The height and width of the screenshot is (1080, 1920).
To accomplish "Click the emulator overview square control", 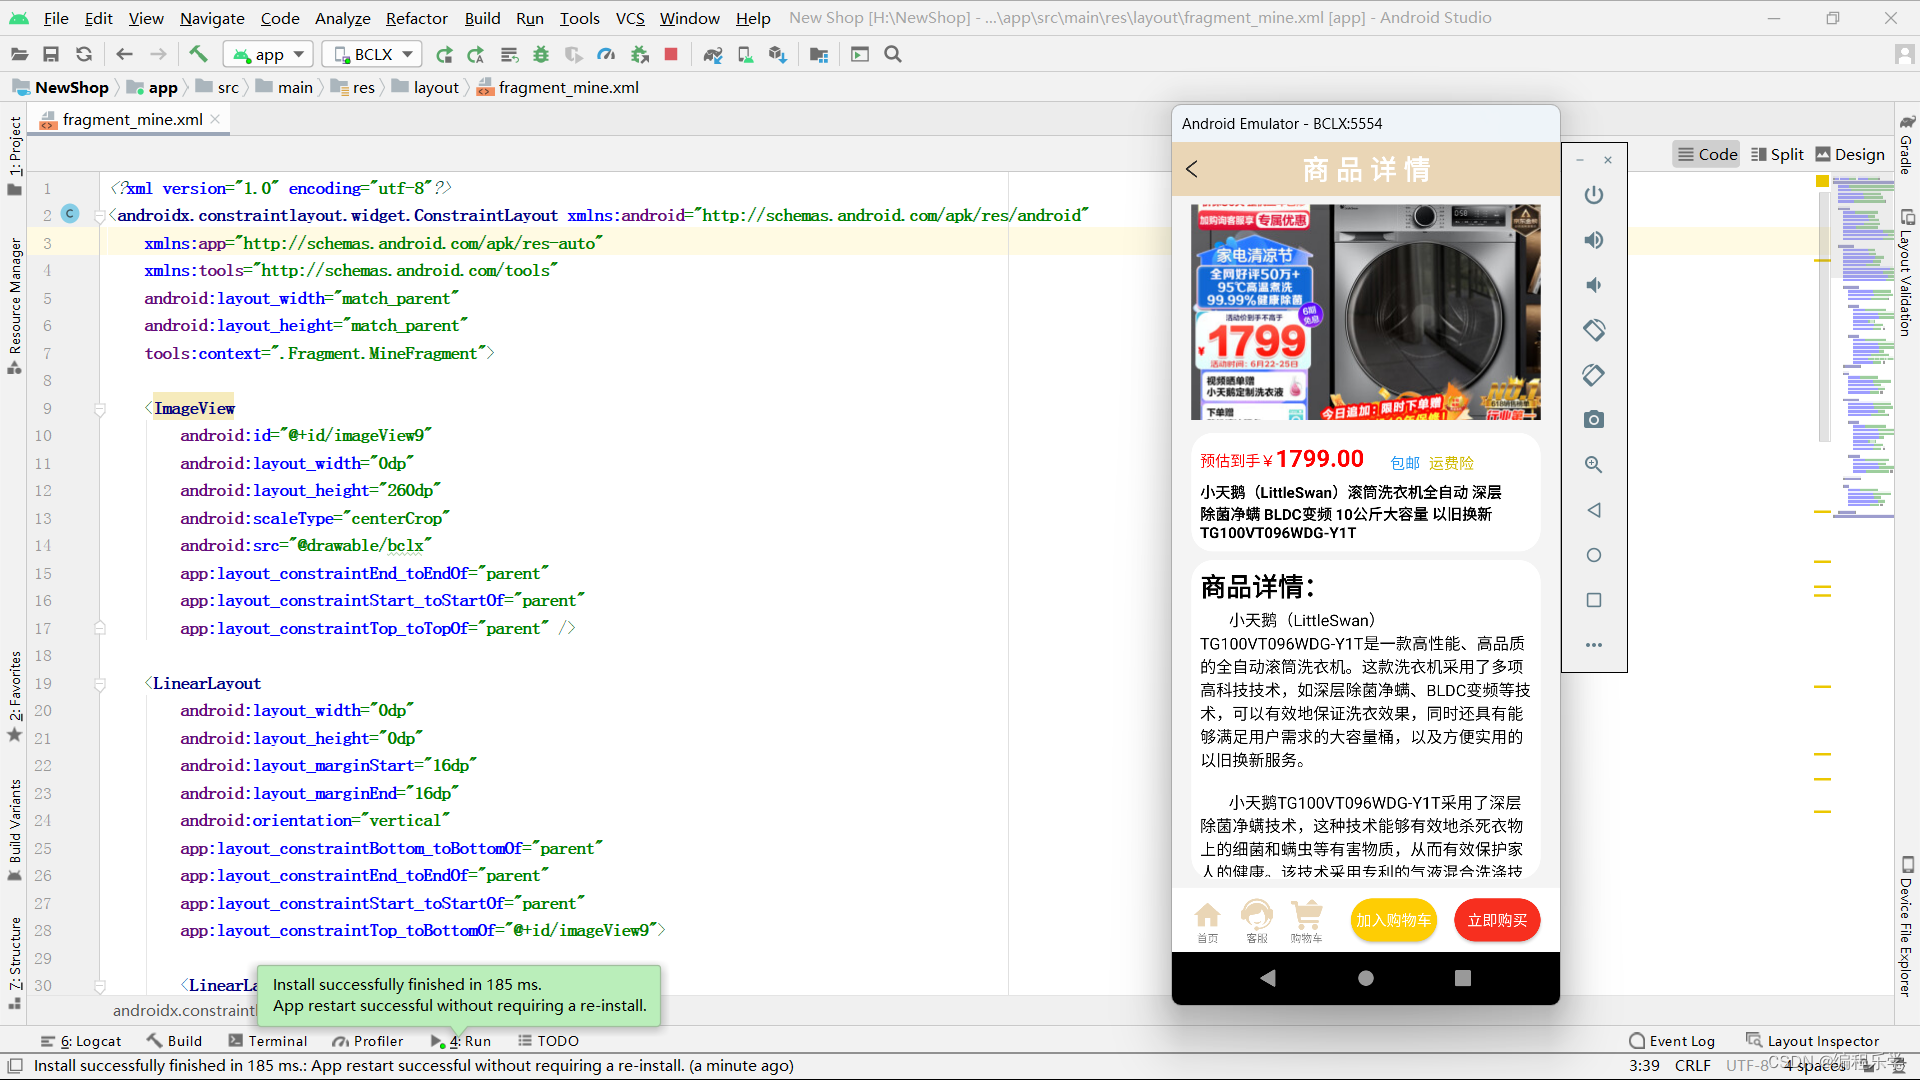I will tap(1594, 600).
